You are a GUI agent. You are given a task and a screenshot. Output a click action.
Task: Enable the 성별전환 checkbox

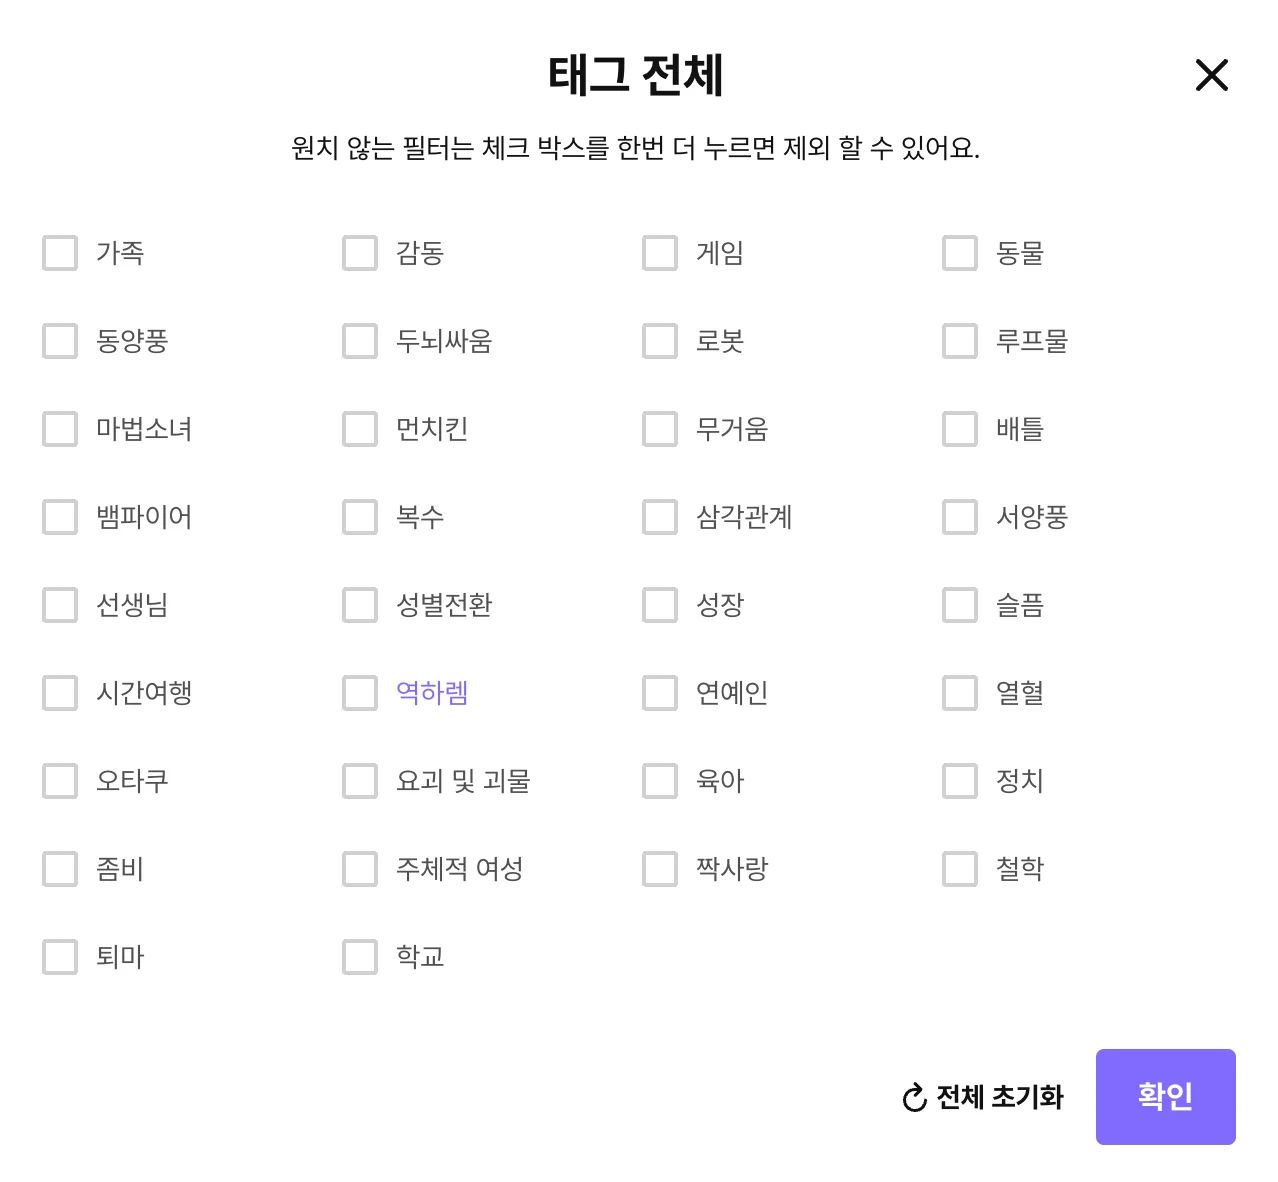(x=359, y=605)
